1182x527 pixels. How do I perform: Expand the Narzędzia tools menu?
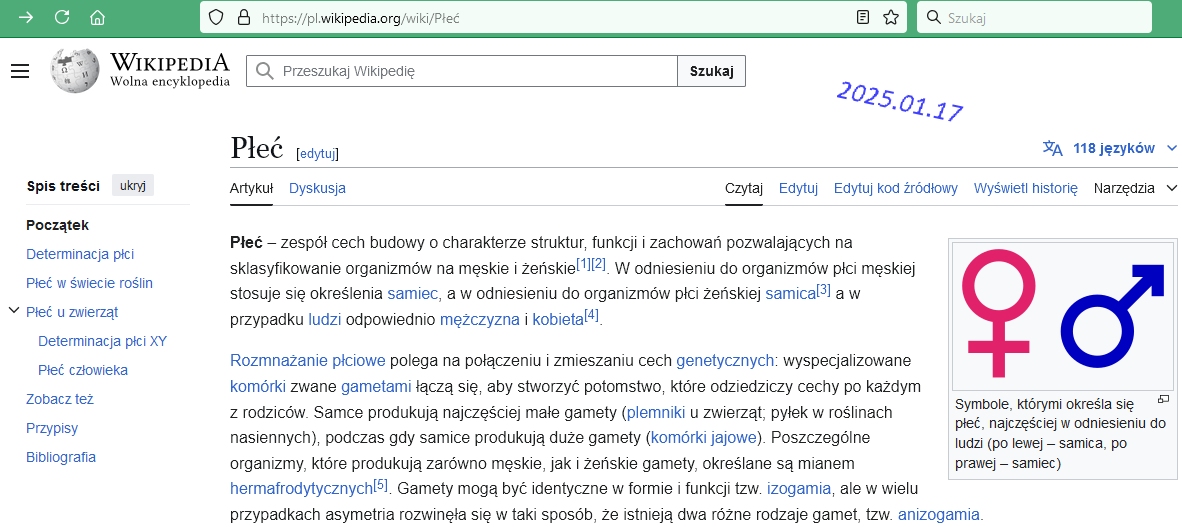[1135, 188]
